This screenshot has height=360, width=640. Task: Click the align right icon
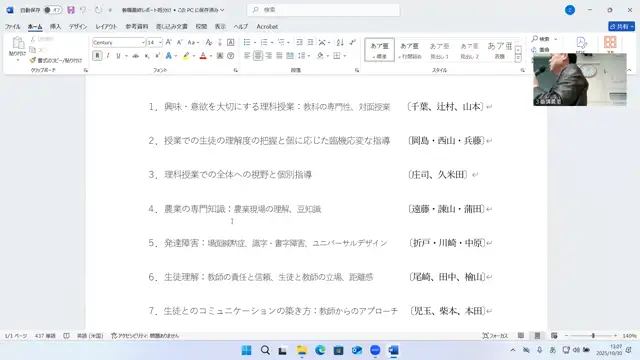pyautogui.click(x=269, y=56)
